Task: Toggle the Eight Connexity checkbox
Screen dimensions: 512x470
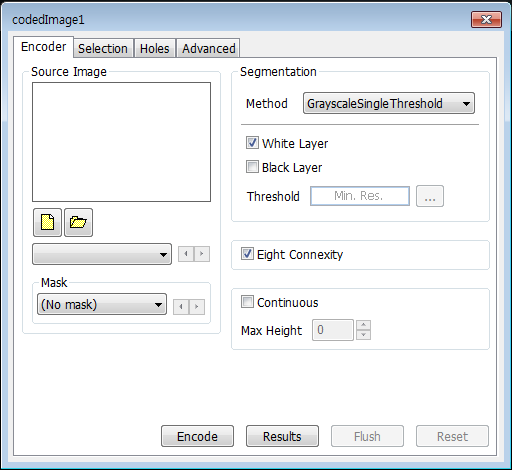Action: pos(247,254)
